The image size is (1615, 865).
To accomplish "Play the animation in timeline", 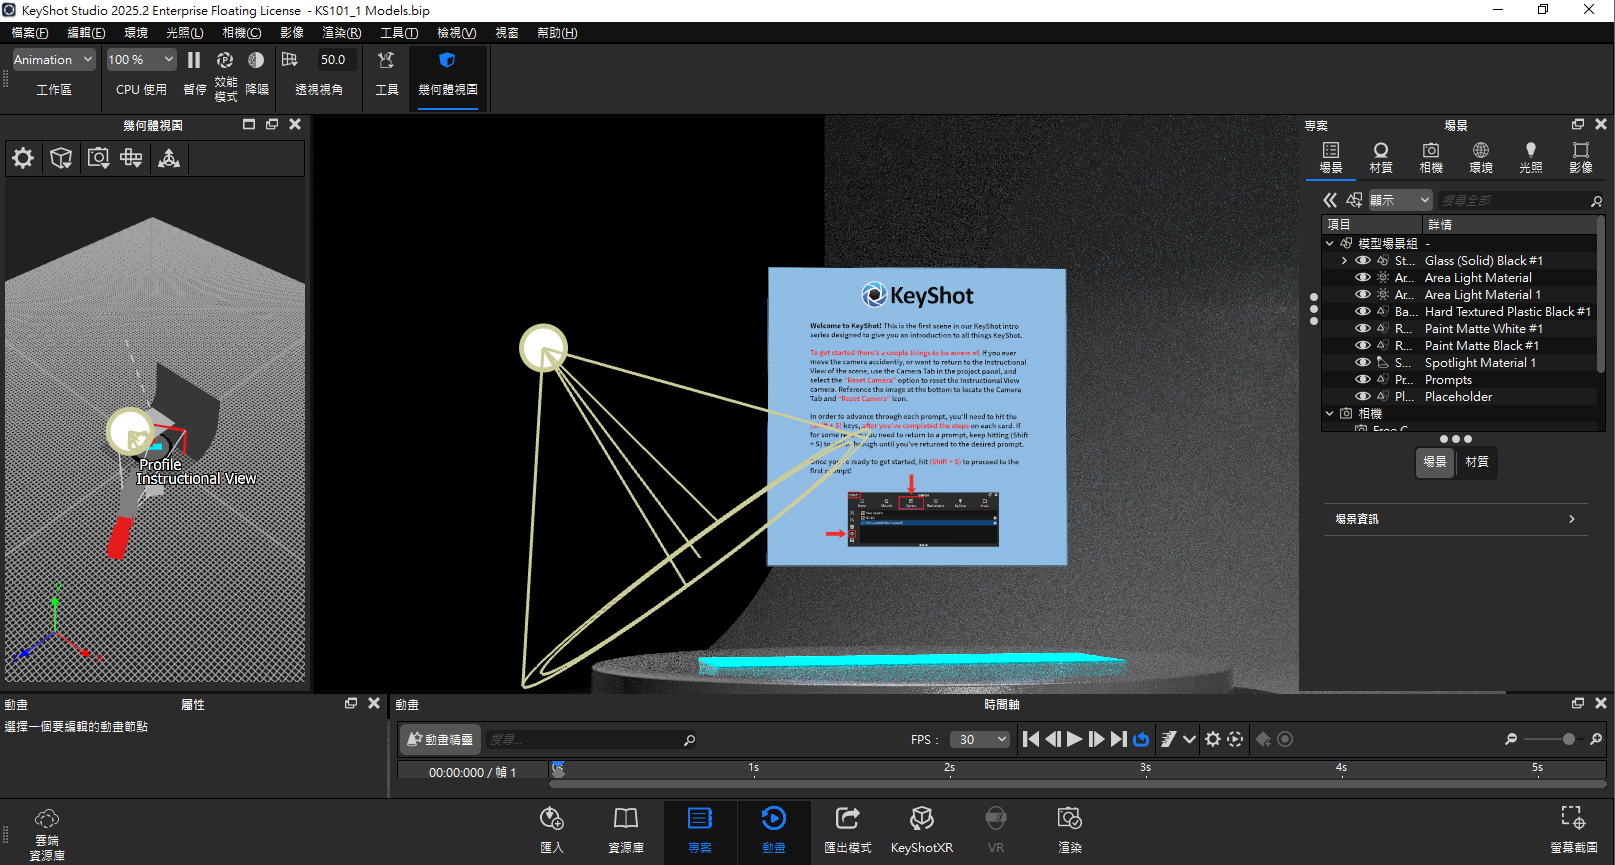I will [1074, 739].
